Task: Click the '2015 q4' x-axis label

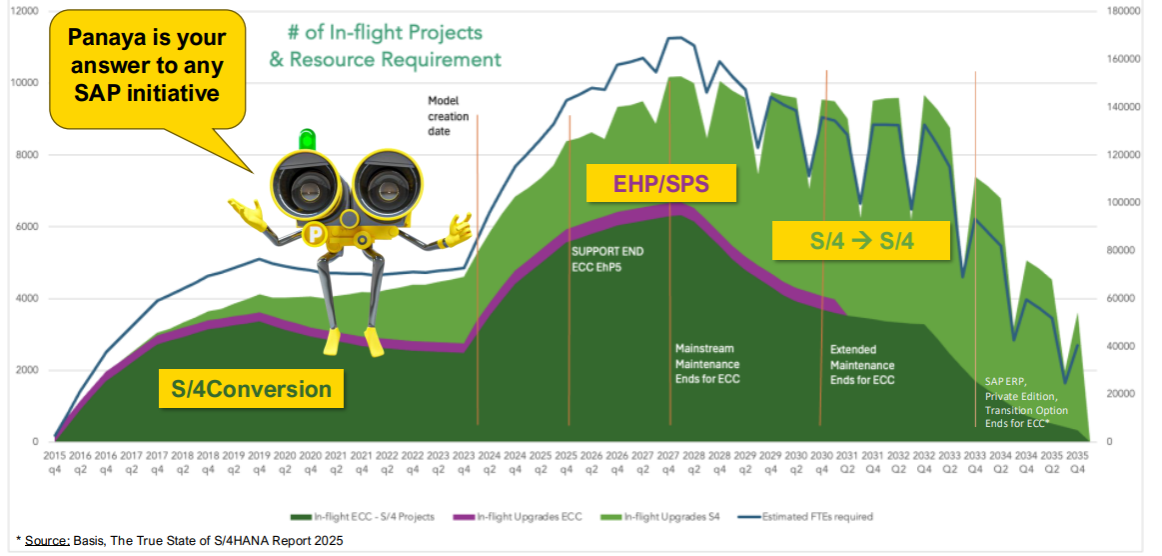Action: [x=55, y=462]
